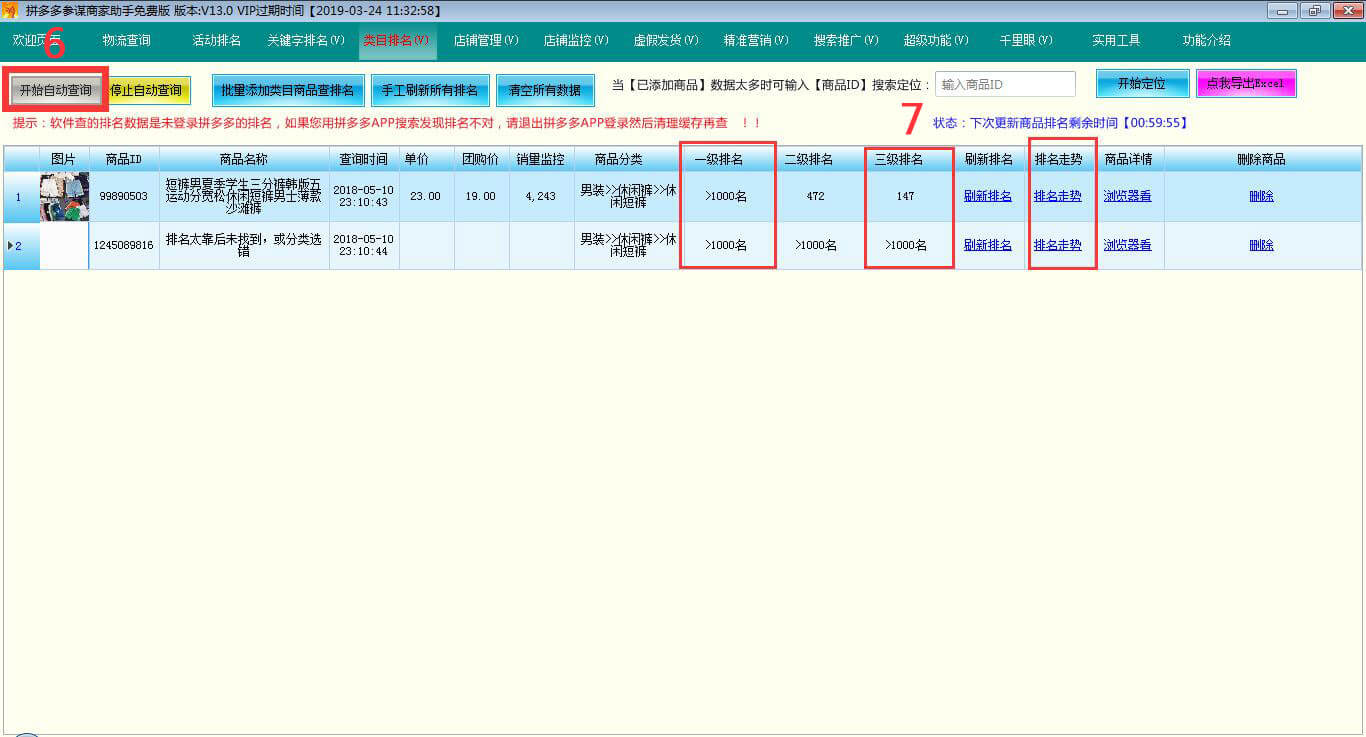Click 手工刷新所有排名 button
Screen dimensions: 1366x737
pos(430,90)
